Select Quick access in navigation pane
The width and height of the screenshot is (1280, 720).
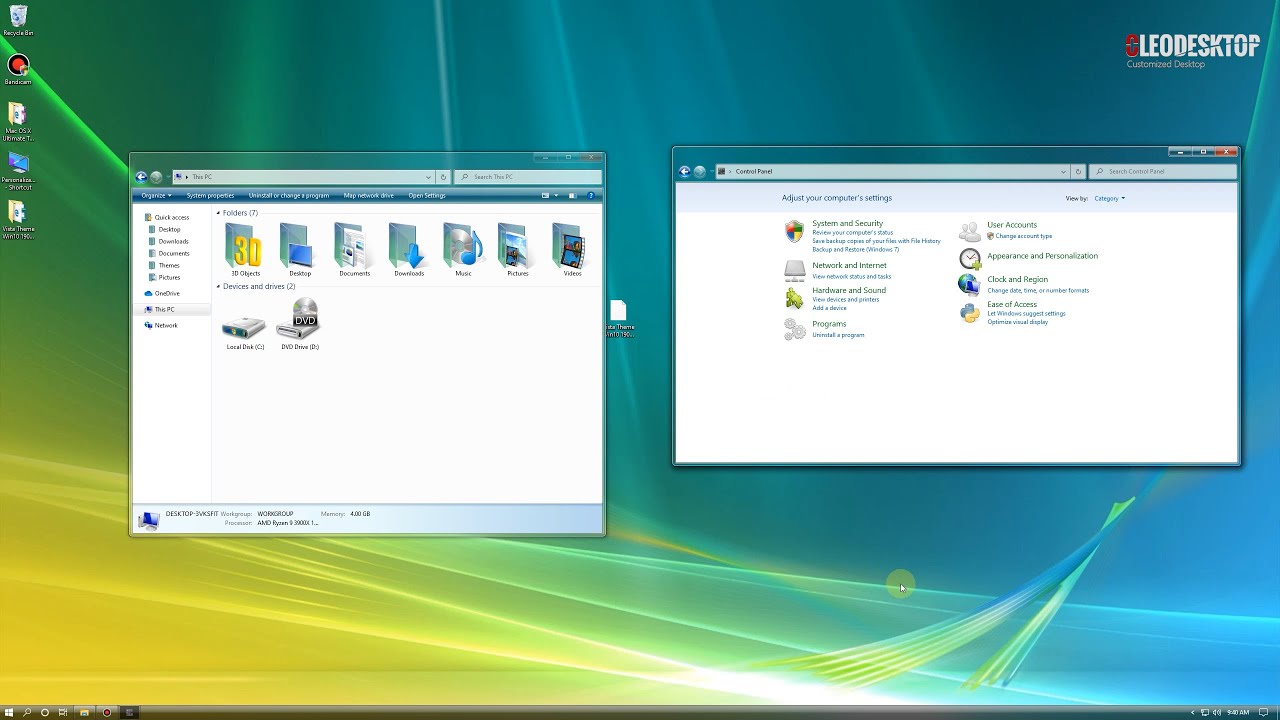166,217
